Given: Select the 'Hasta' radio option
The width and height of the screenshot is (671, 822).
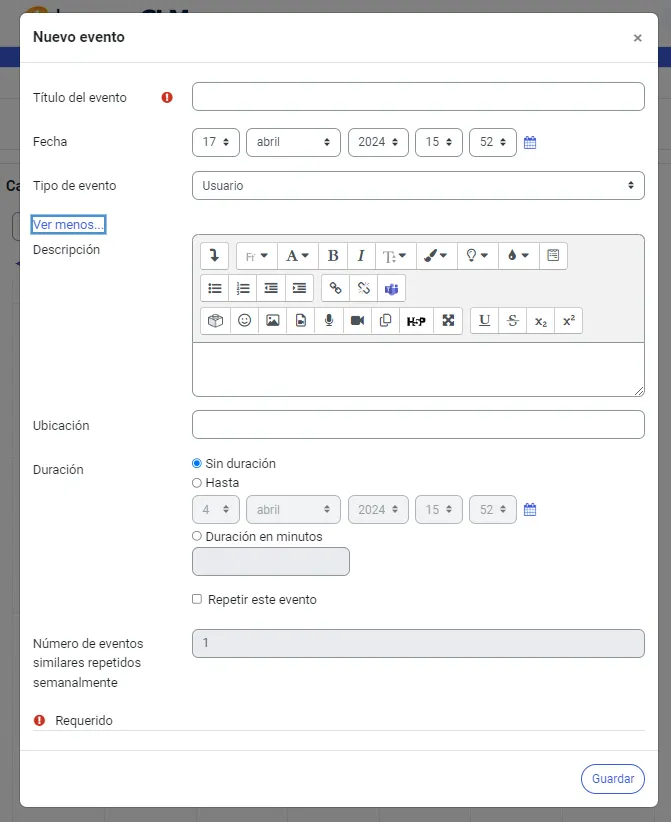Looking at the screenshot, I should [x=197, y=482].
